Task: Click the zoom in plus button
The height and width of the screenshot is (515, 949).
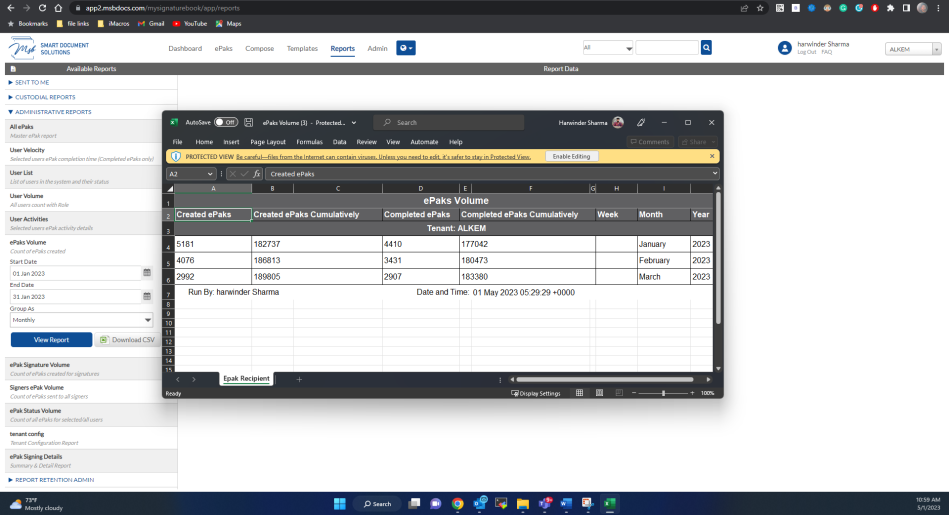Action: point(692,393)
